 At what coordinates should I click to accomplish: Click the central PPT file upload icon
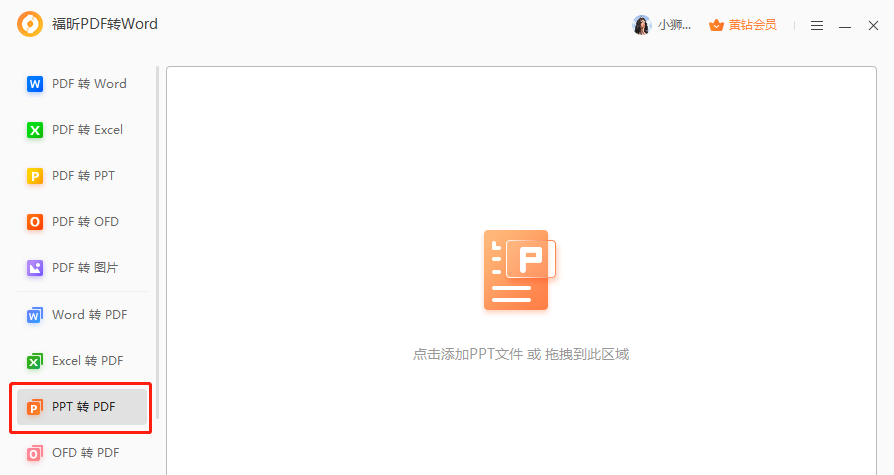click(x=518, y=270)
